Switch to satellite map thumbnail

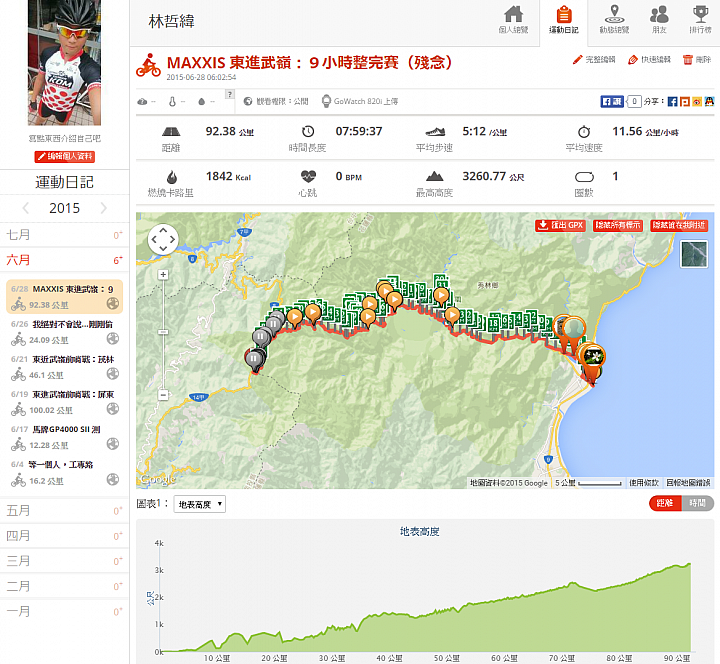coord(694,254)
